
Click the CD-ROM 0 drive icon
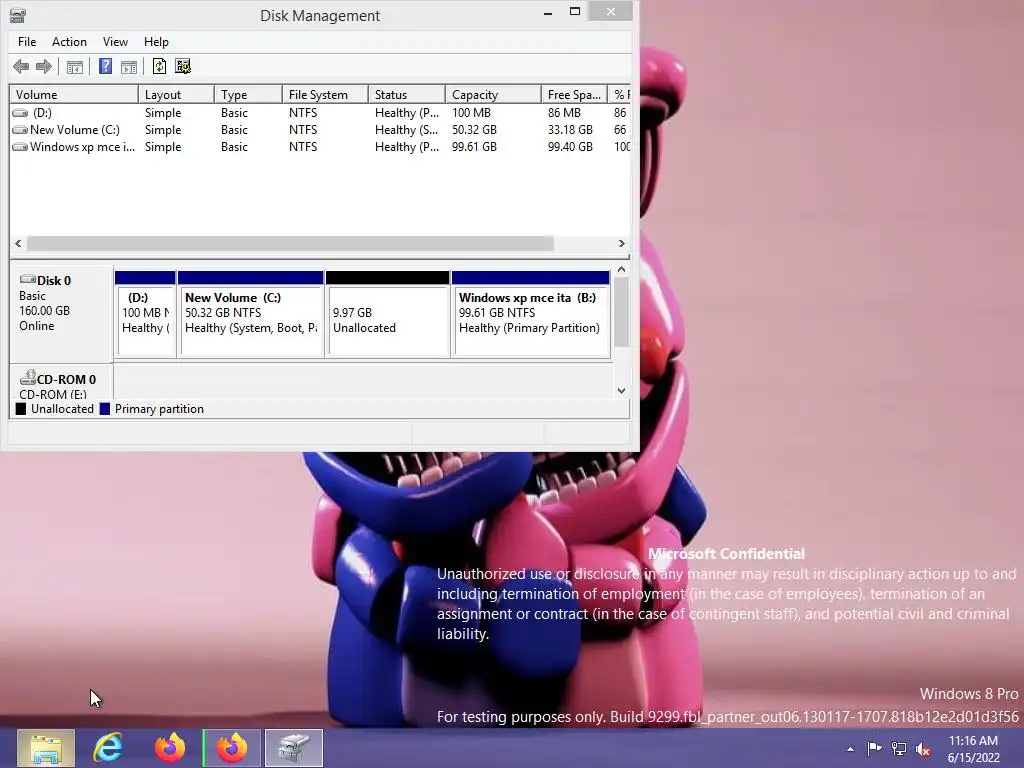tap(27, 377)
